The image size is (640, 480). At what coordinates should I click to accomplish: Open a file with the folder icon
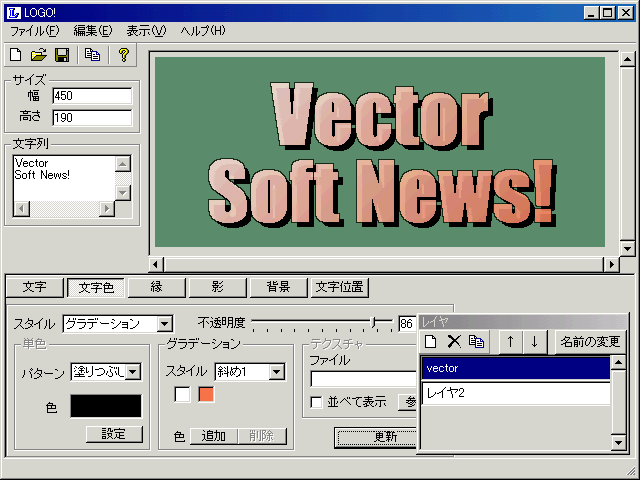[38, 55]
